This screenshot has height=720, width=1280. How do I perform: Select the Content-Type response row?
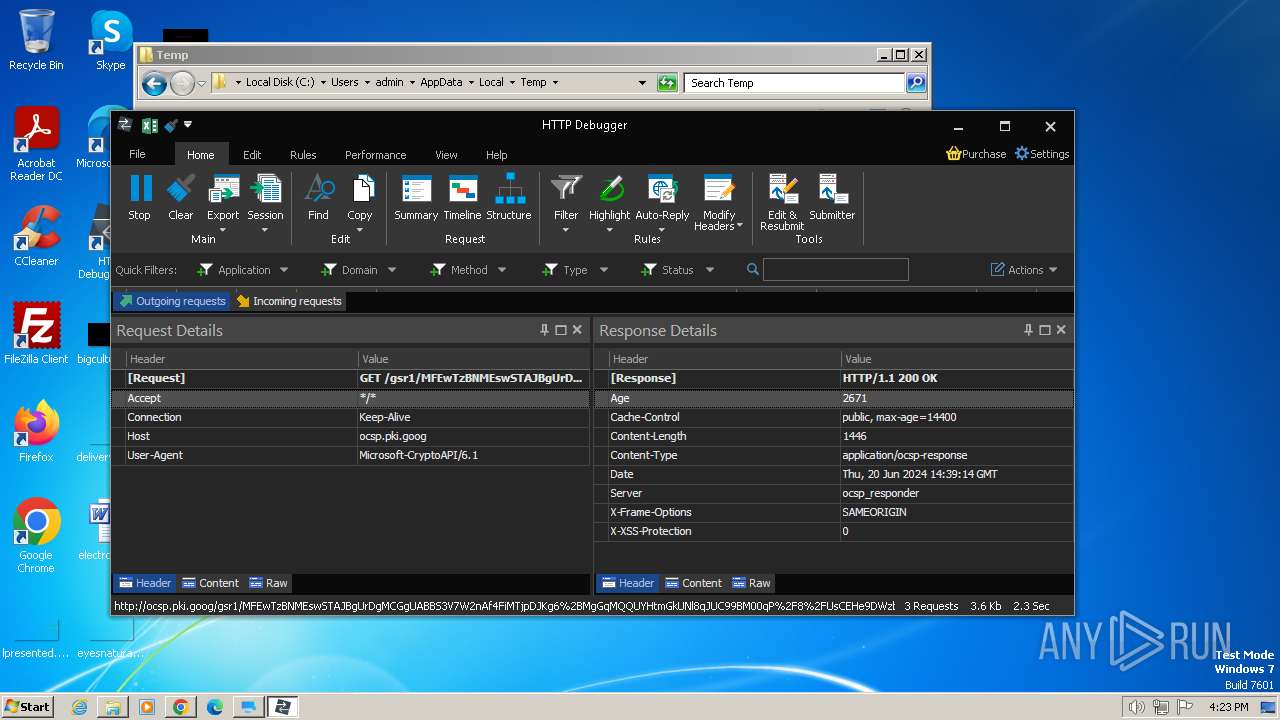click(x=834, y=455)
